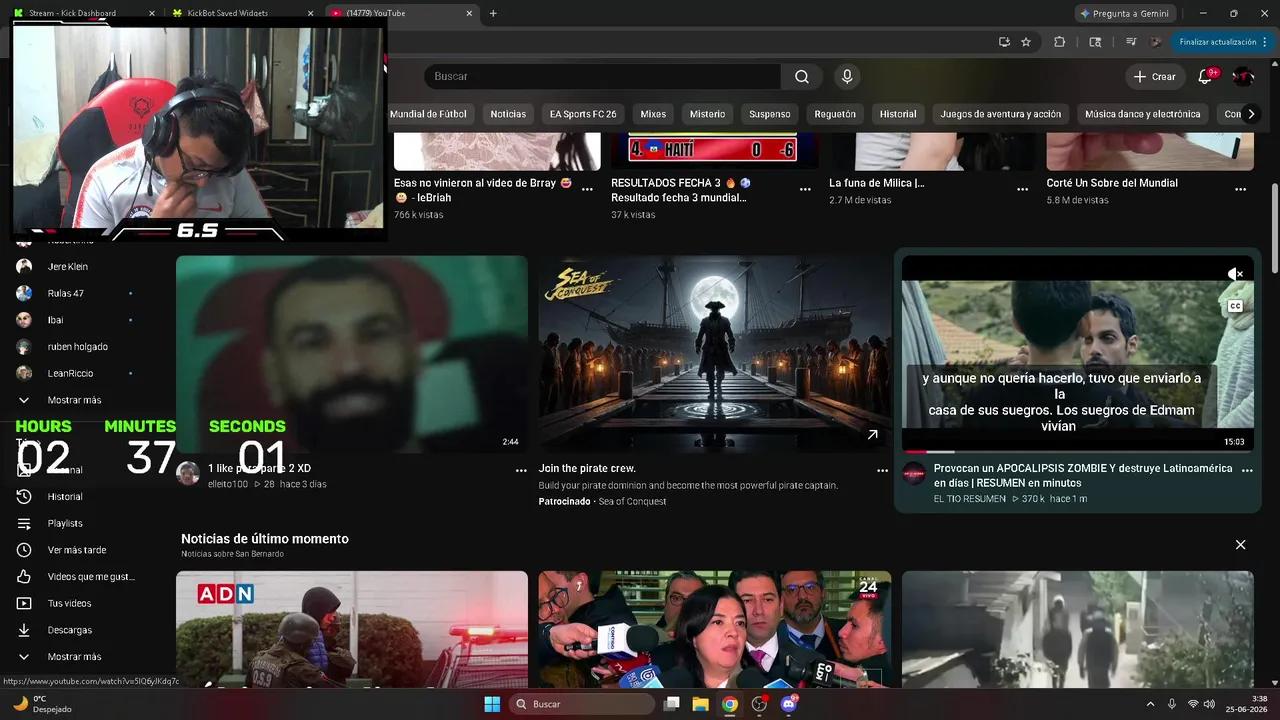
Task: Open options menu for La funa de Milica
Action: (x=1022, y=189)
